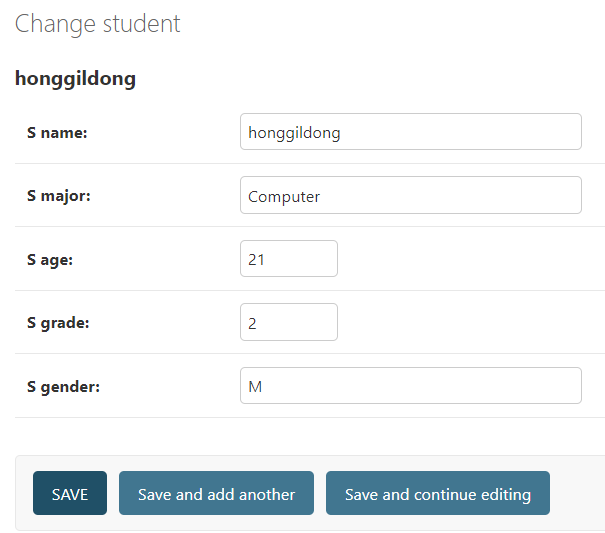Viewport: 605px width, 533px height.
Task: Place cursor on honggildong in name field
Action: coord(294,133)
